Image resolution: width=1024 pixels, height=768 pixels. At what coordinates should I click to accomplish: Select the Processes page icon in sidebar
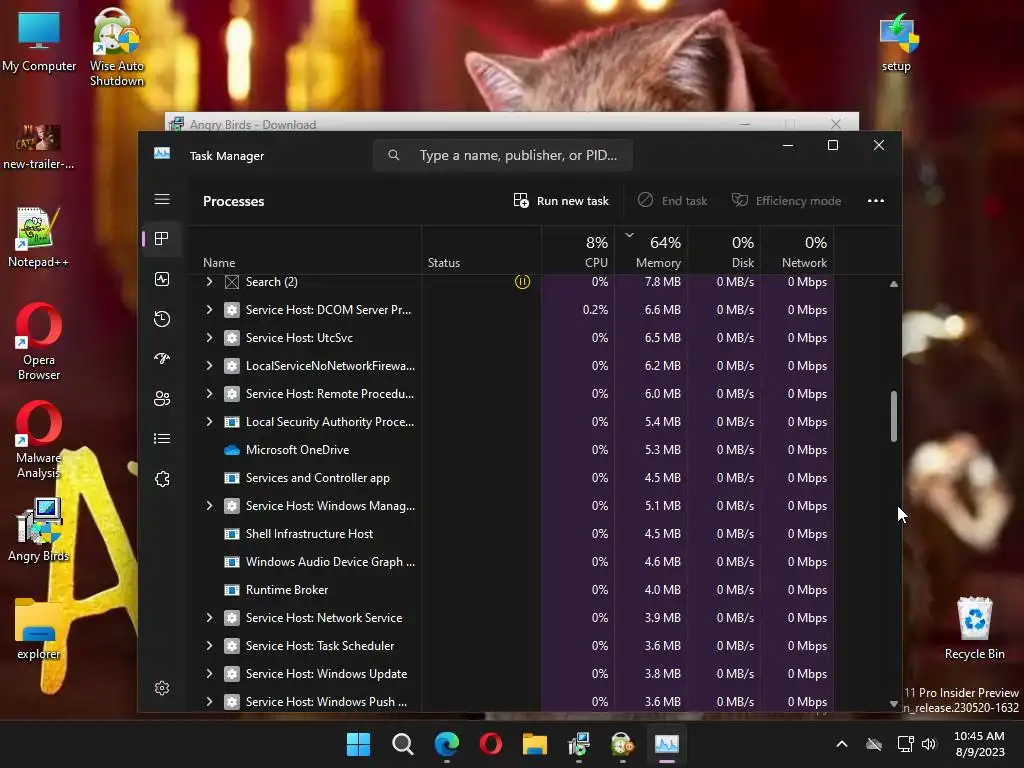162,239
